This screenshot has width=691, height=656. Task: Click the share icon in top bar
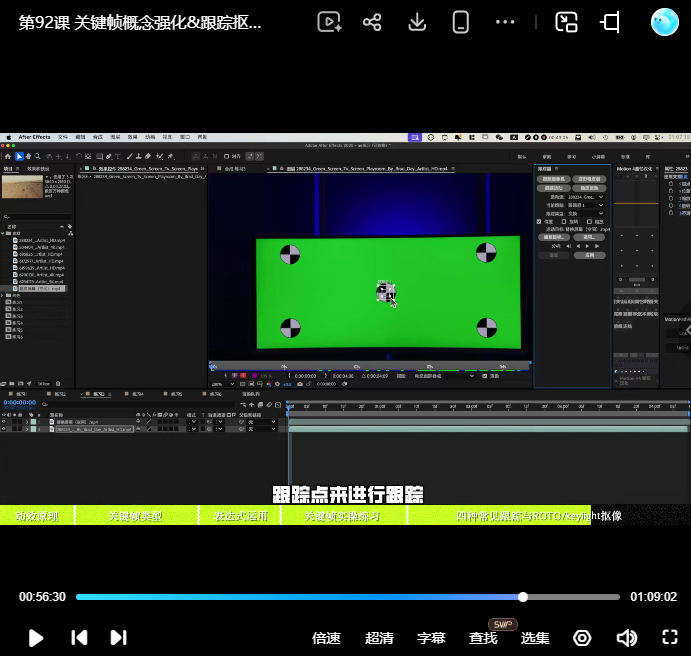(x=372, y=22)
